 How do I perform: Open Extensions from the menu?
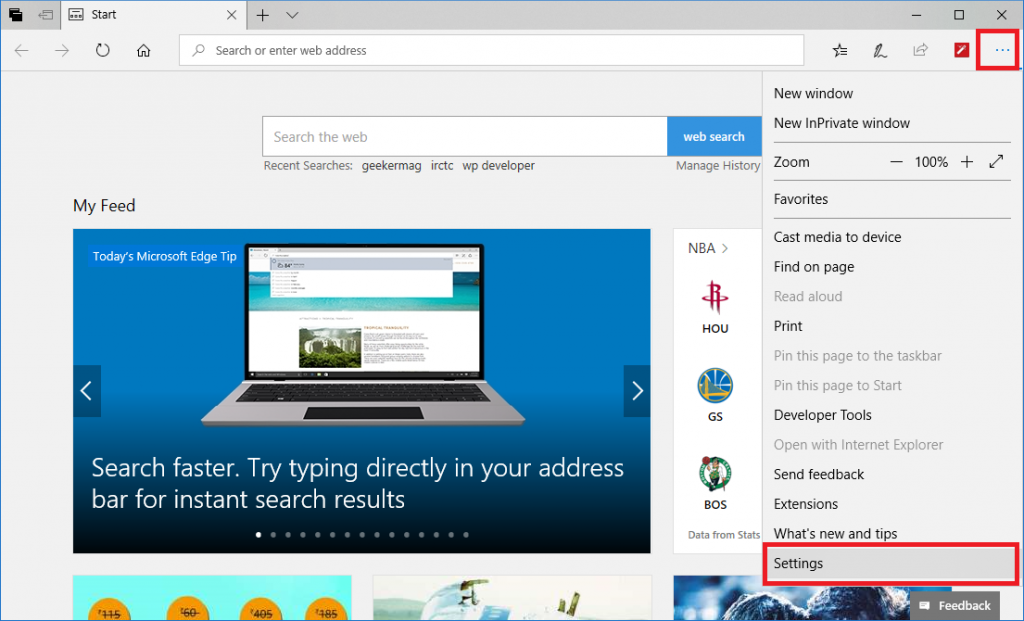pos(805,504)
